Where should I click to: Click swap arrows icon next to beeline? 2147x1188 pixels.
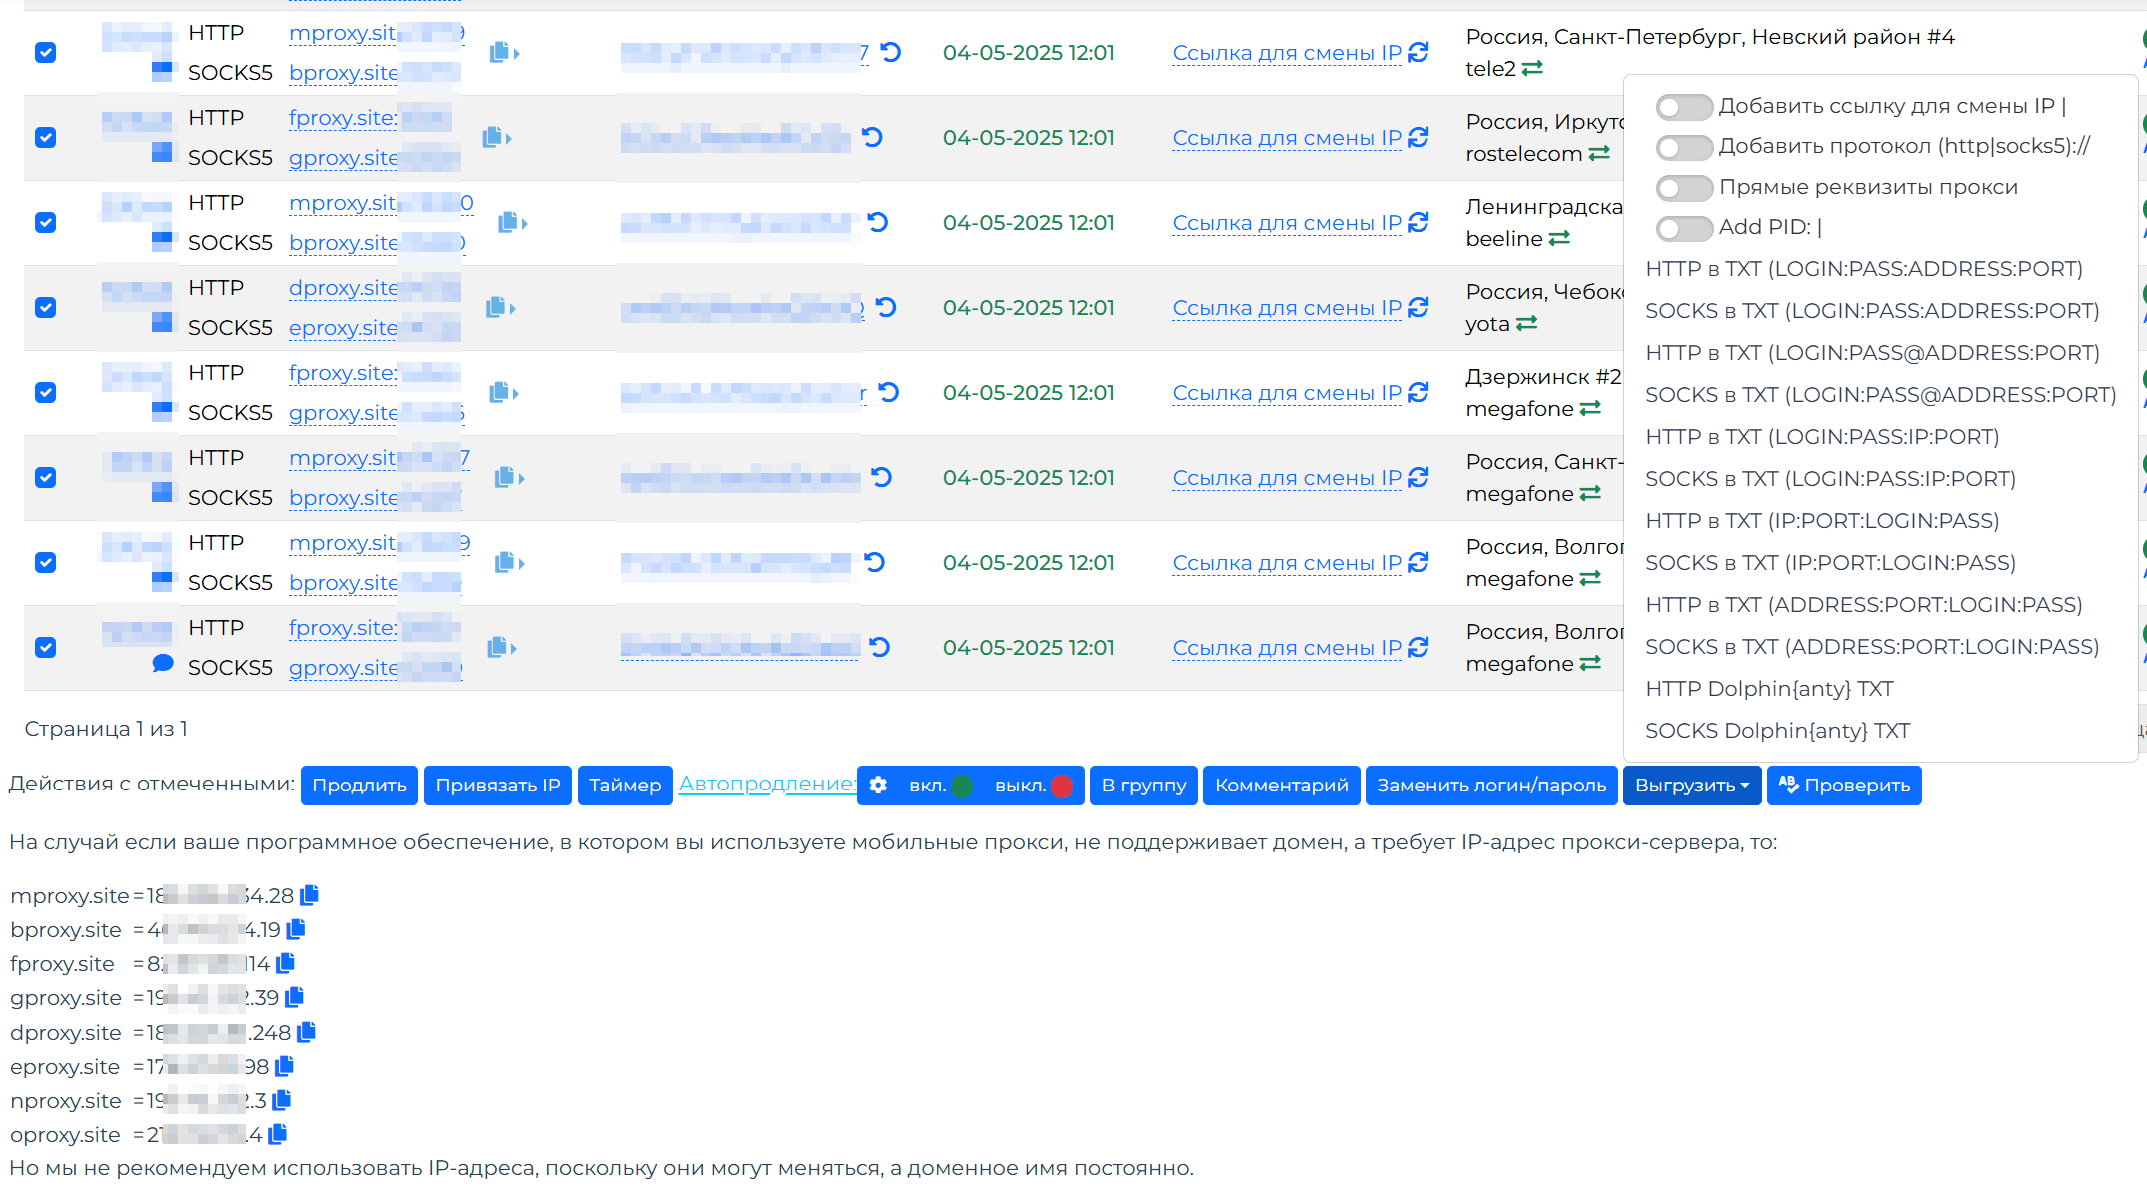[1559, 239]
